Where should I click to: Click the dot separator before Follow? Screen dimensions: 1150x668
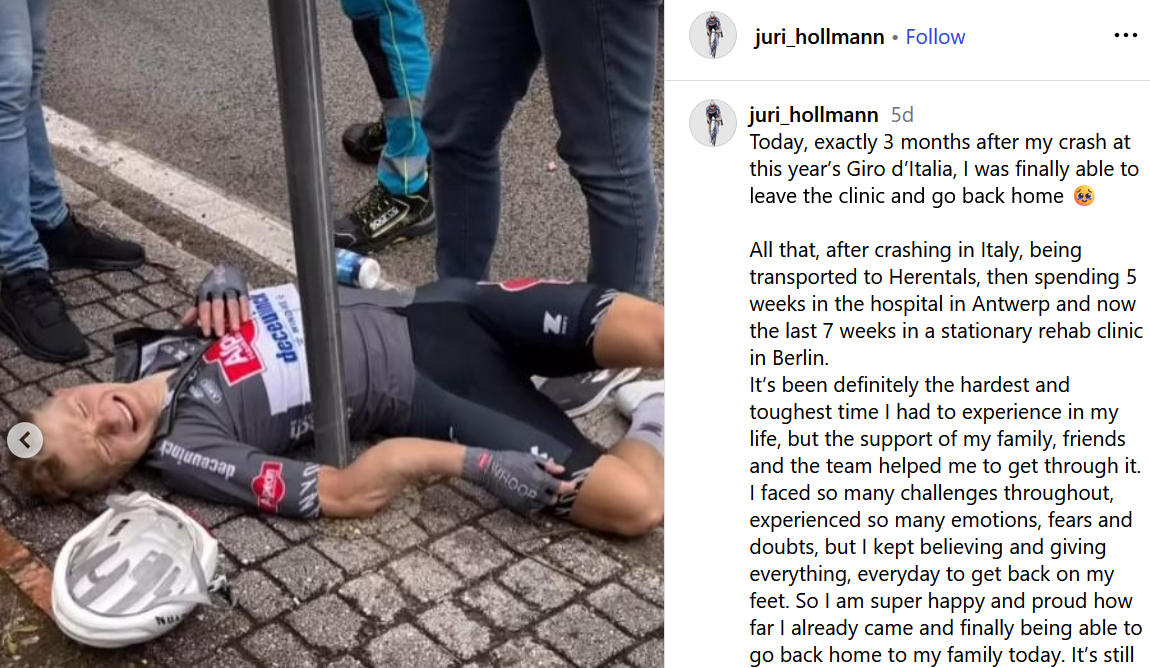(895, 37)
